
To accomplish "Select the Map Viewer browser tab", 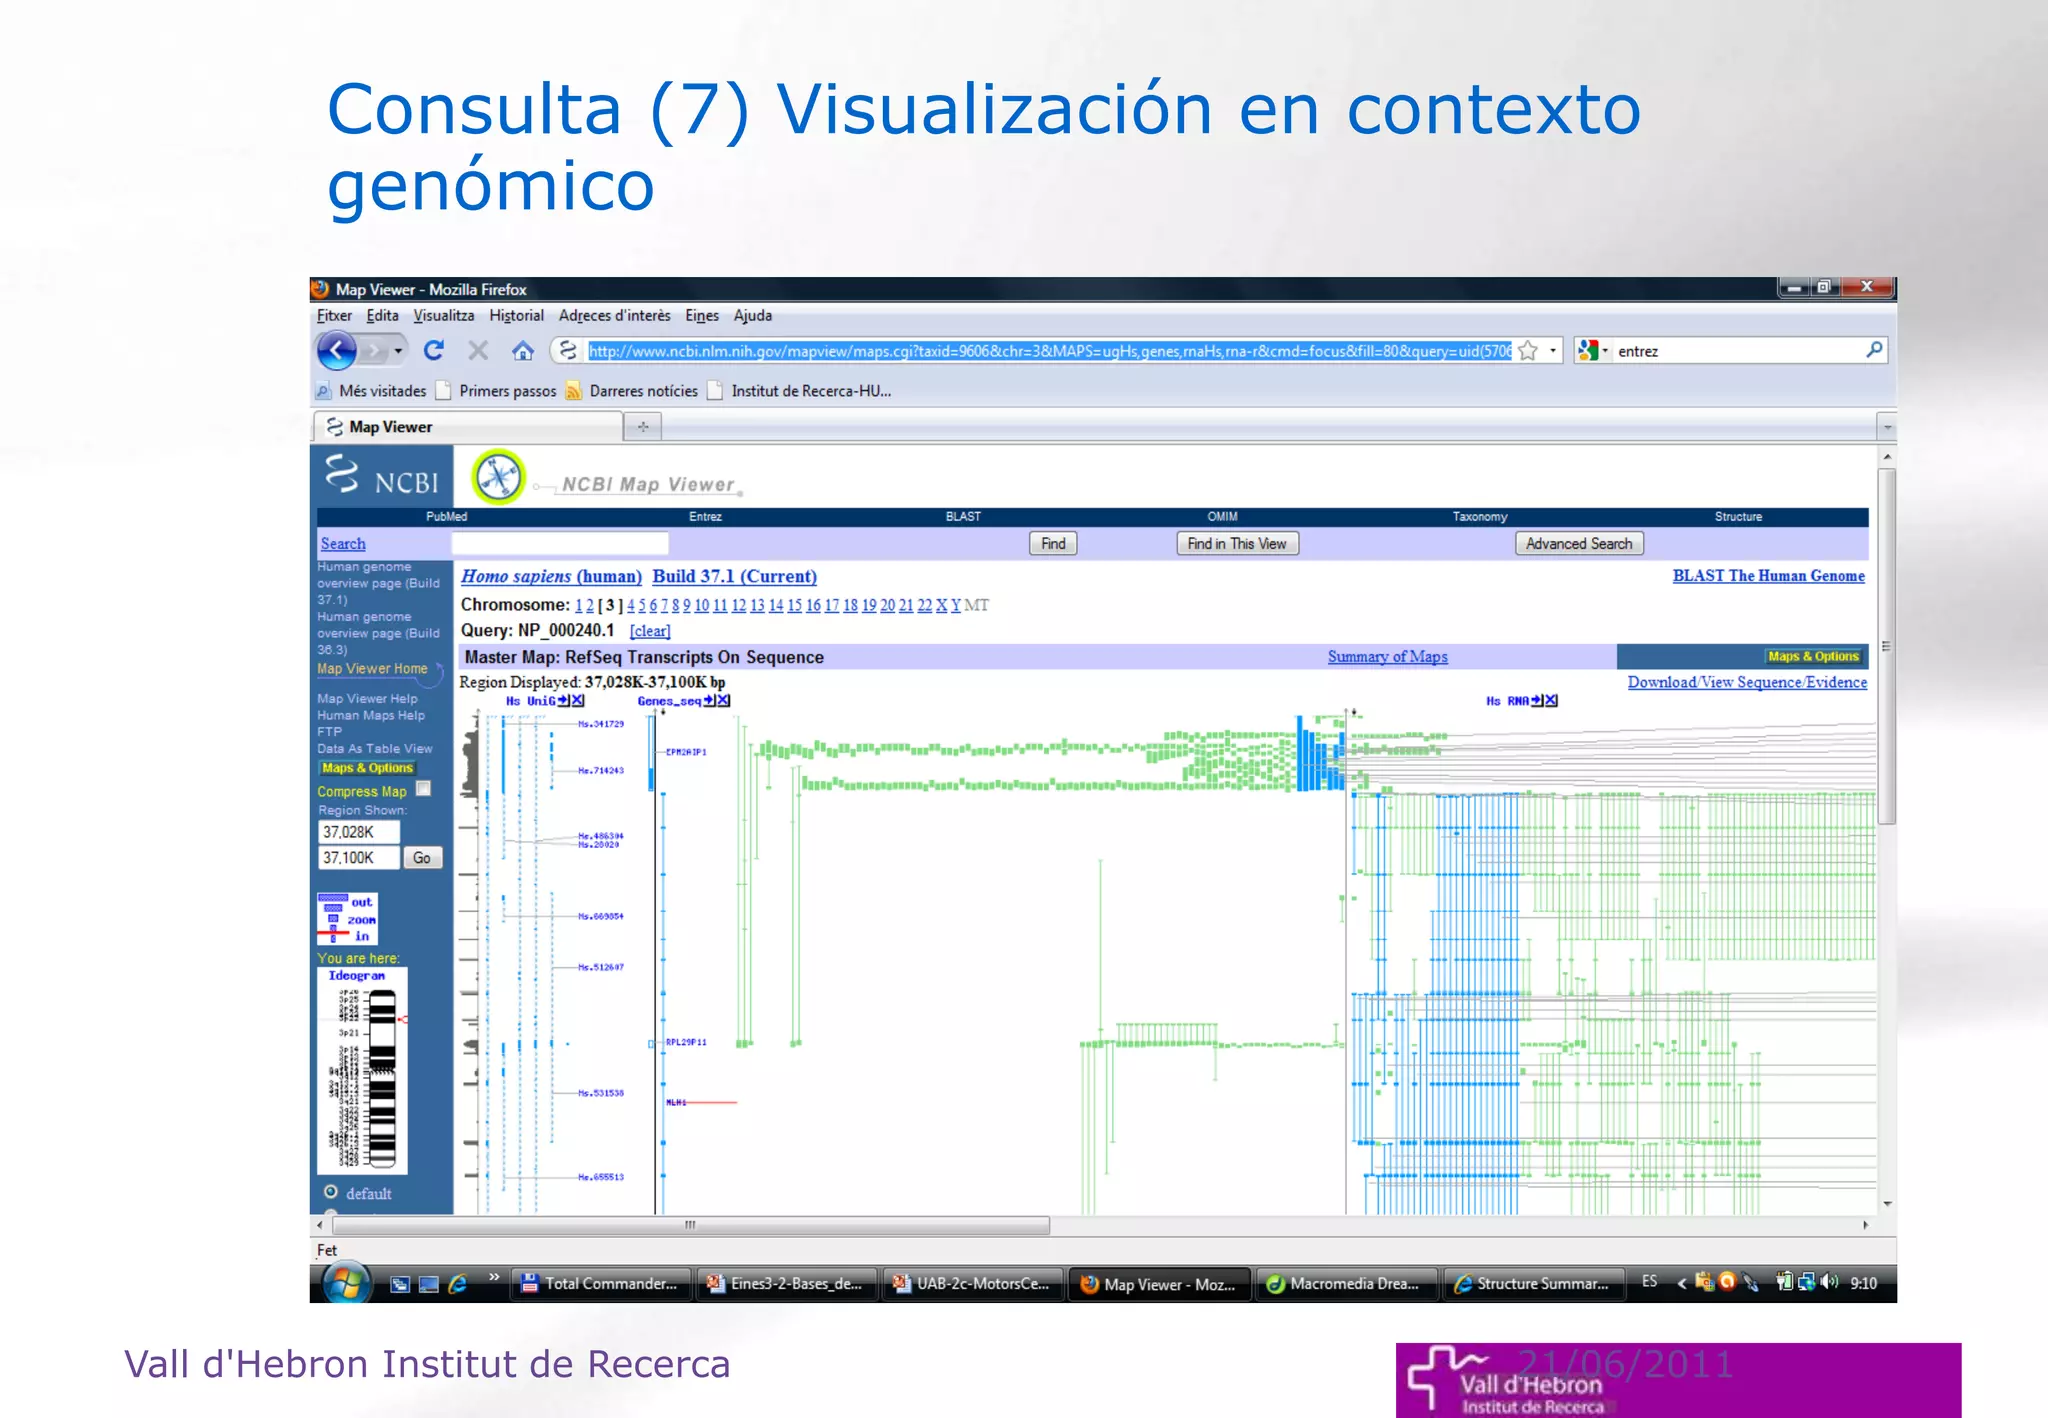I will [468, 427].
